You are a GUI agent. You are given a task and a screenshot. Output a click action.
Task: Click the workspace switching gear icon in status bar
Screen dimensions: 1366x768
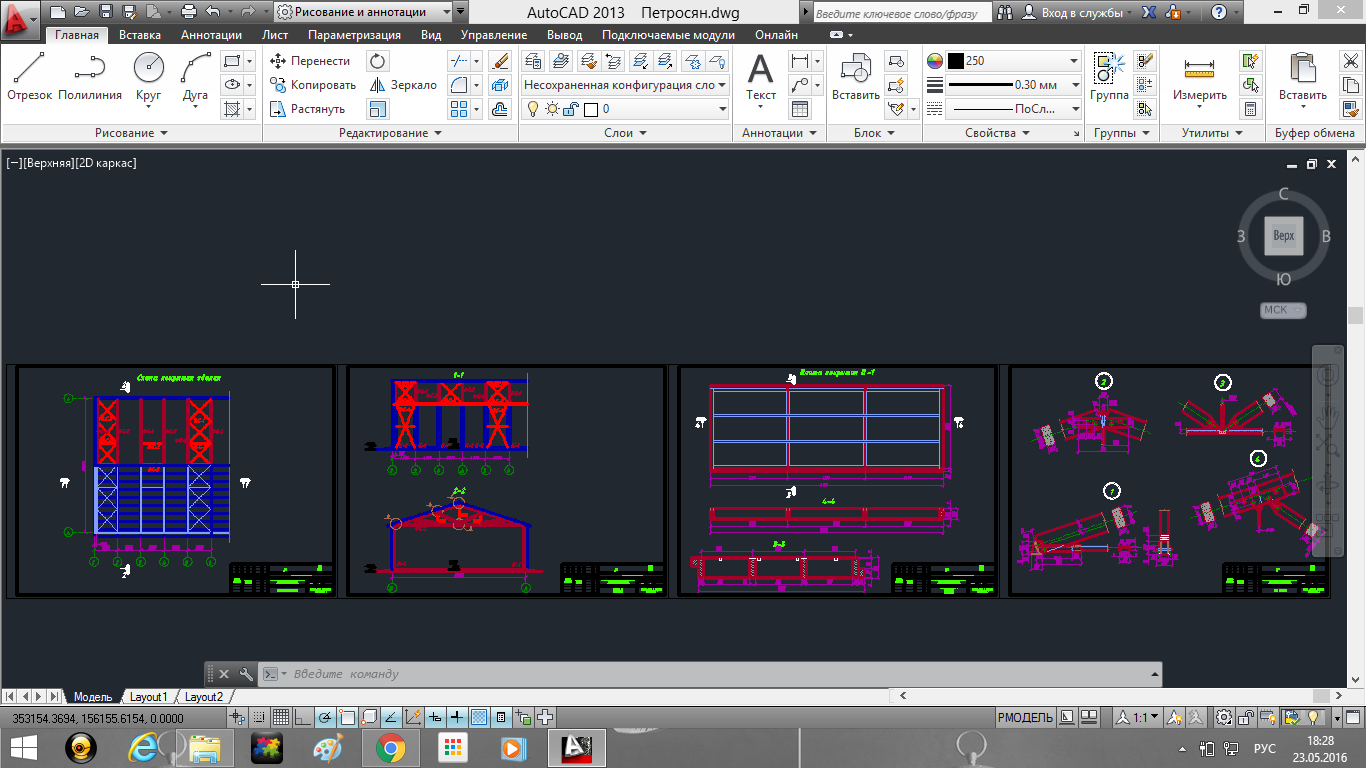[x=1224, y=717]
